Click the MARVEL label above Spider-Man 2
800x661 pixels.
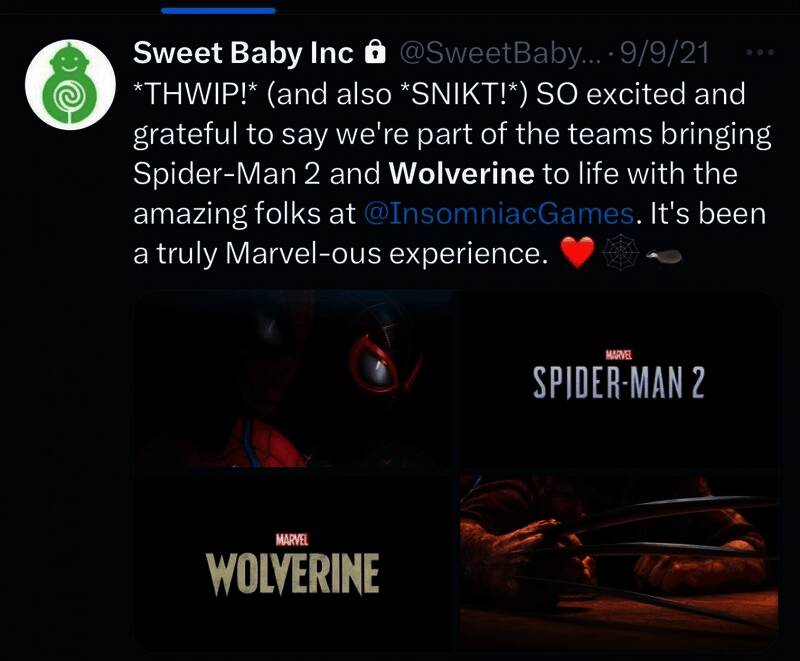(618, 353)
